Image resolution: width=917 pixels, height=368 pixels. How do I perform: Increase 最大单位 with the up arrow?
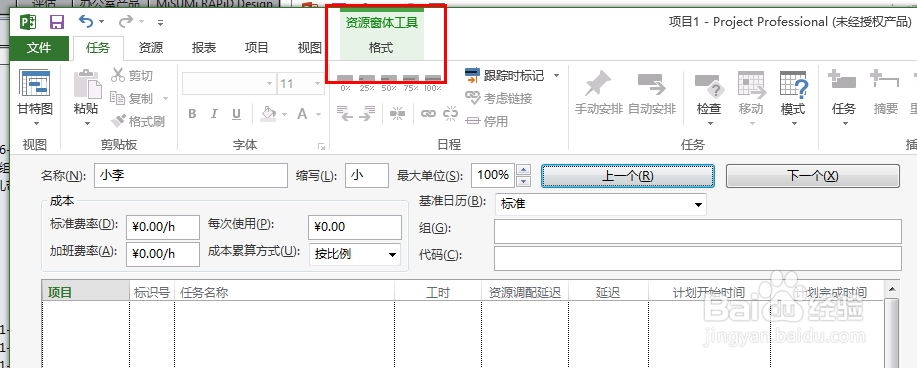(x=524, y=170)
